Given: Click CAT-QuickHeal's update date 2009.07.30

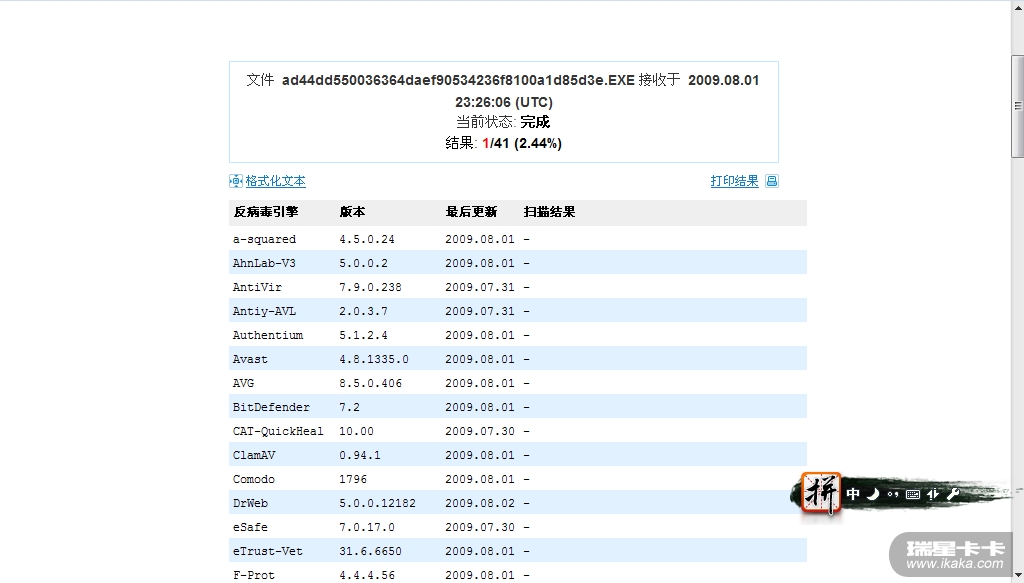Looking at the screenshot, I should (480, 432).
